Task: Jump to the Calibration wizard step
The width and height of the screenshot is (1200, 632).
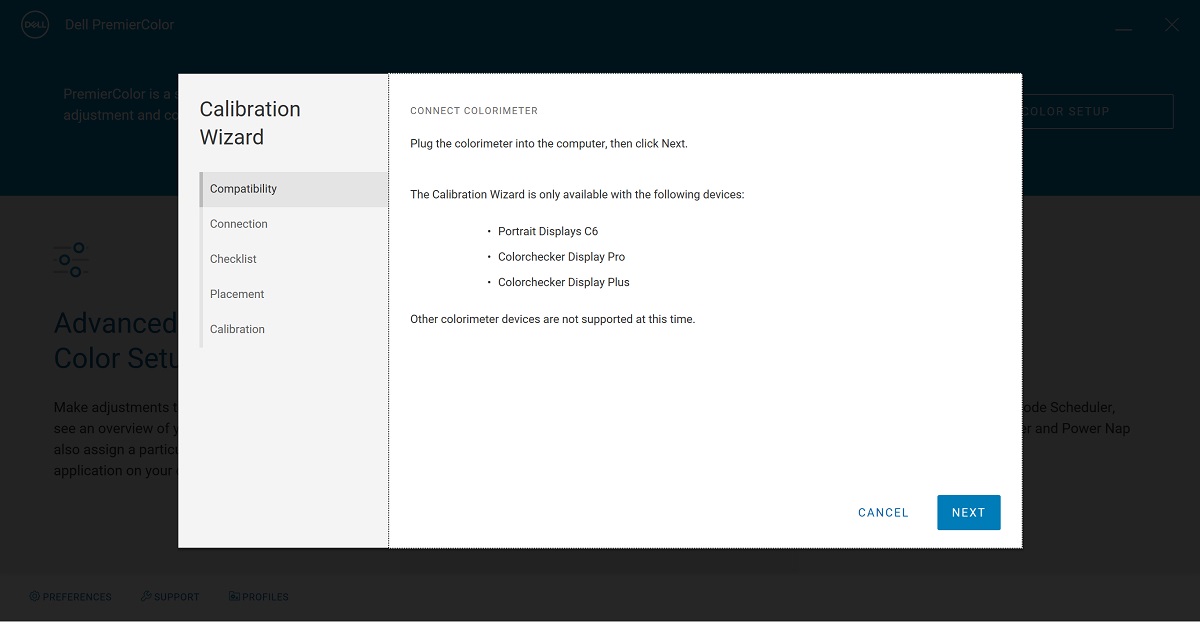Action: 294,329
